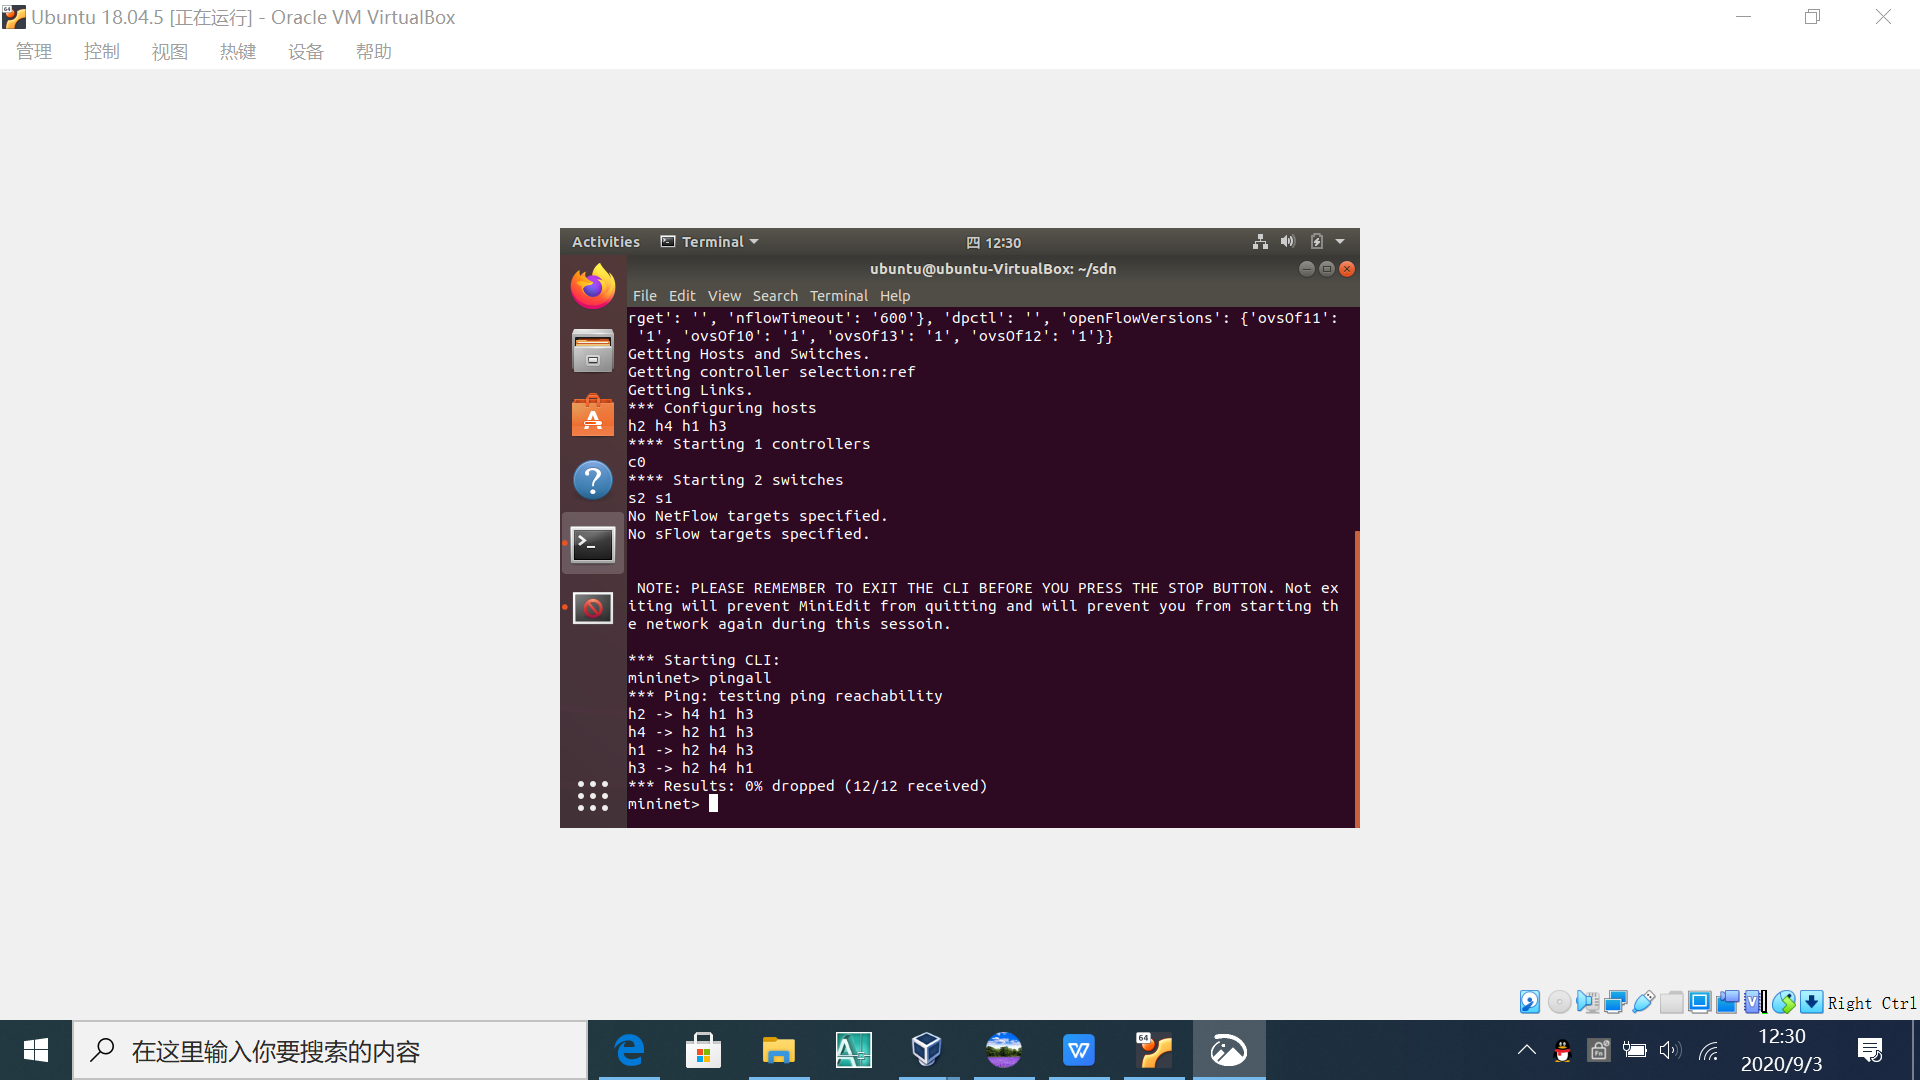Launch Ubuntu Software from the dock

click(x=593, y=415)
